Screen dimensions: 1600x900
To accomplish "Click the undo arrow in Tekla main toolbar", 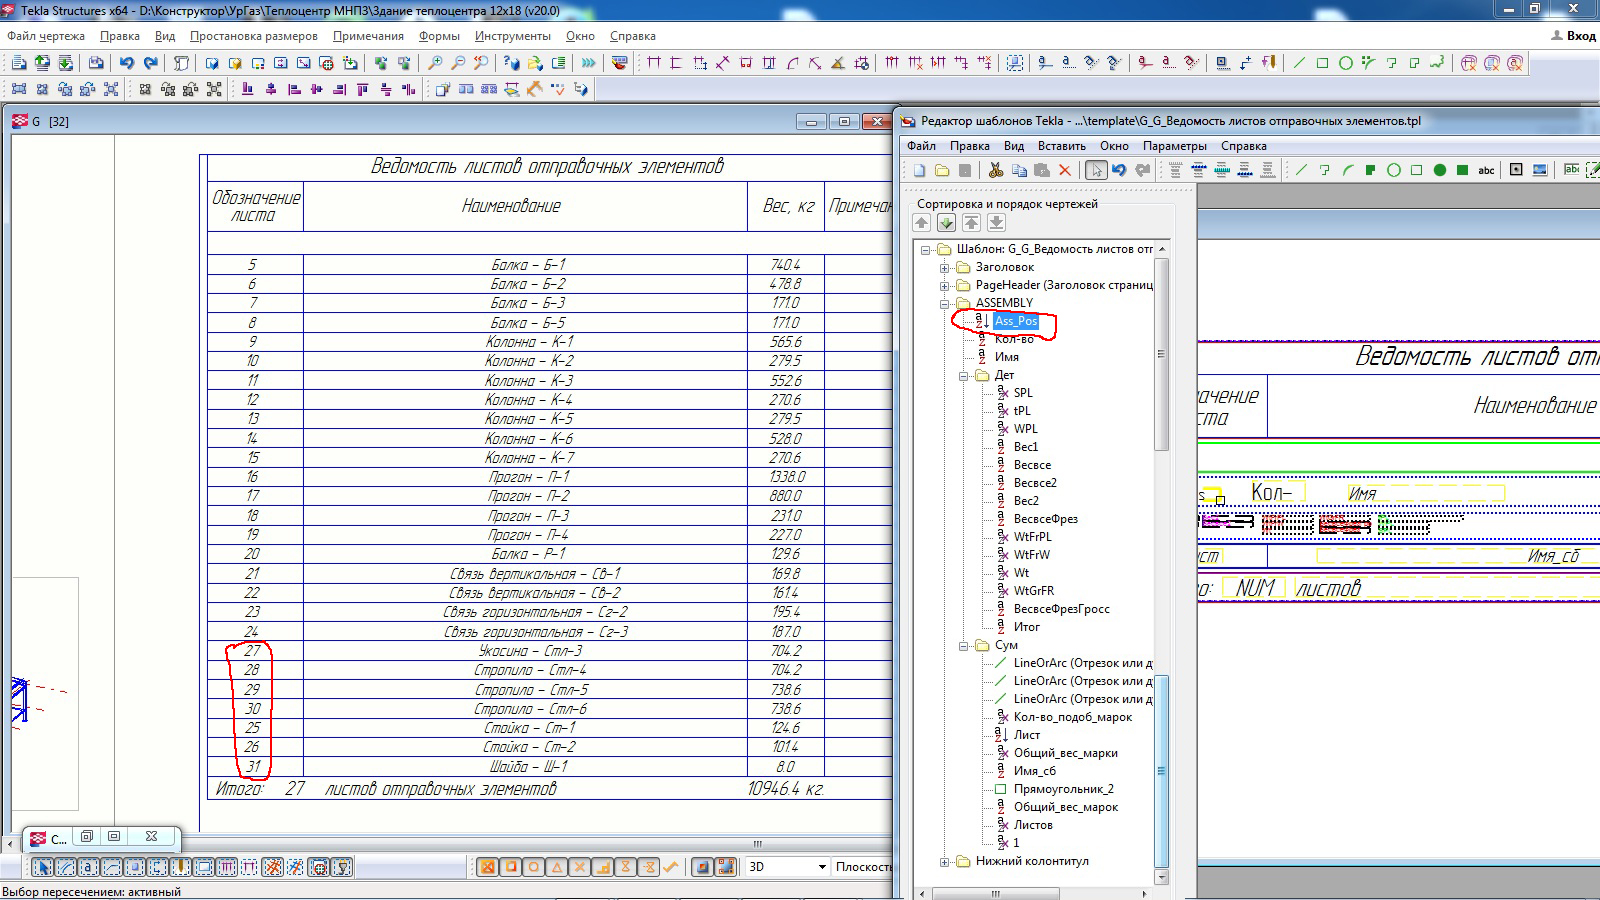I will tap(127, 63).
